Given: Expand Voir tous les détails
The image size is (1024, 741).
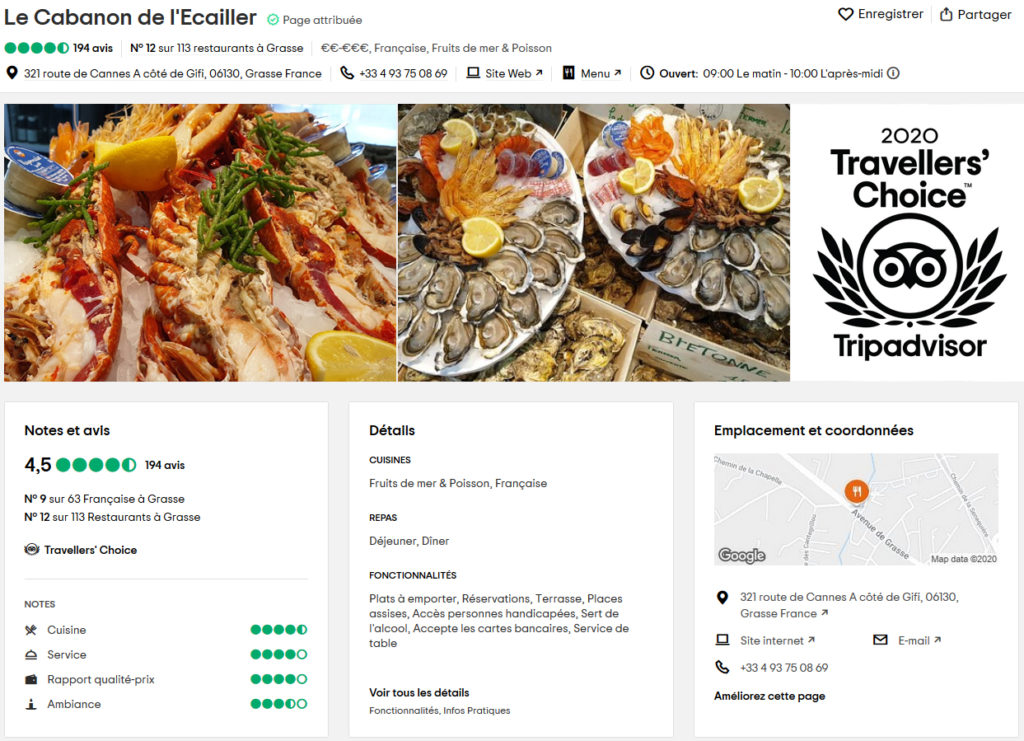Looking at the screenshot, I should (x=419, y=693).
